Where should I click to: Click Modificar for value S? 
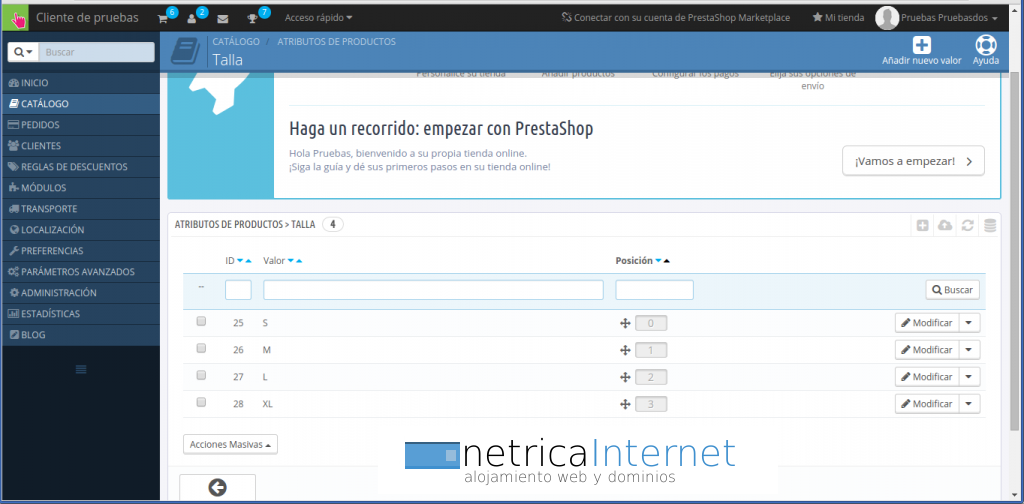[x=927, y=323]
